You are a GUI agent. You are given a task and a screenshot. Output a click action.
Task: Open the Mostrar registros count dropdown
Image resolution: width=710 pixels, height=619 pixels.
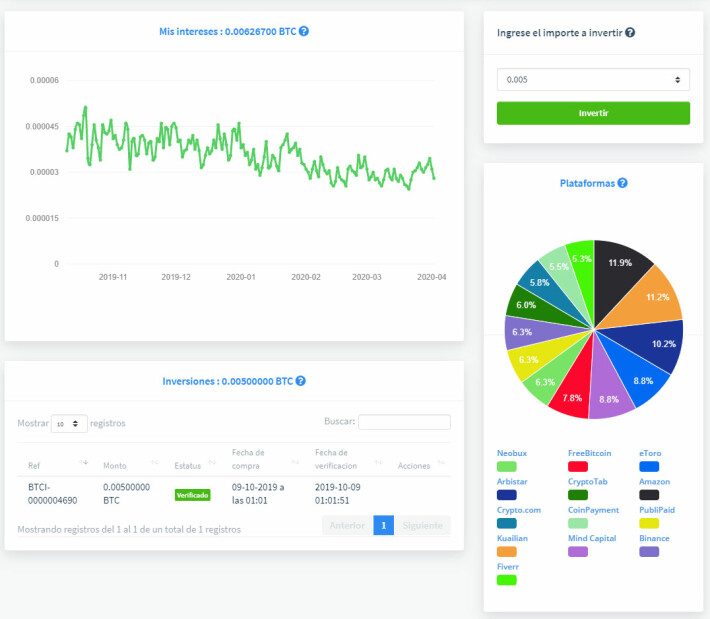click(x=69, y=424)
